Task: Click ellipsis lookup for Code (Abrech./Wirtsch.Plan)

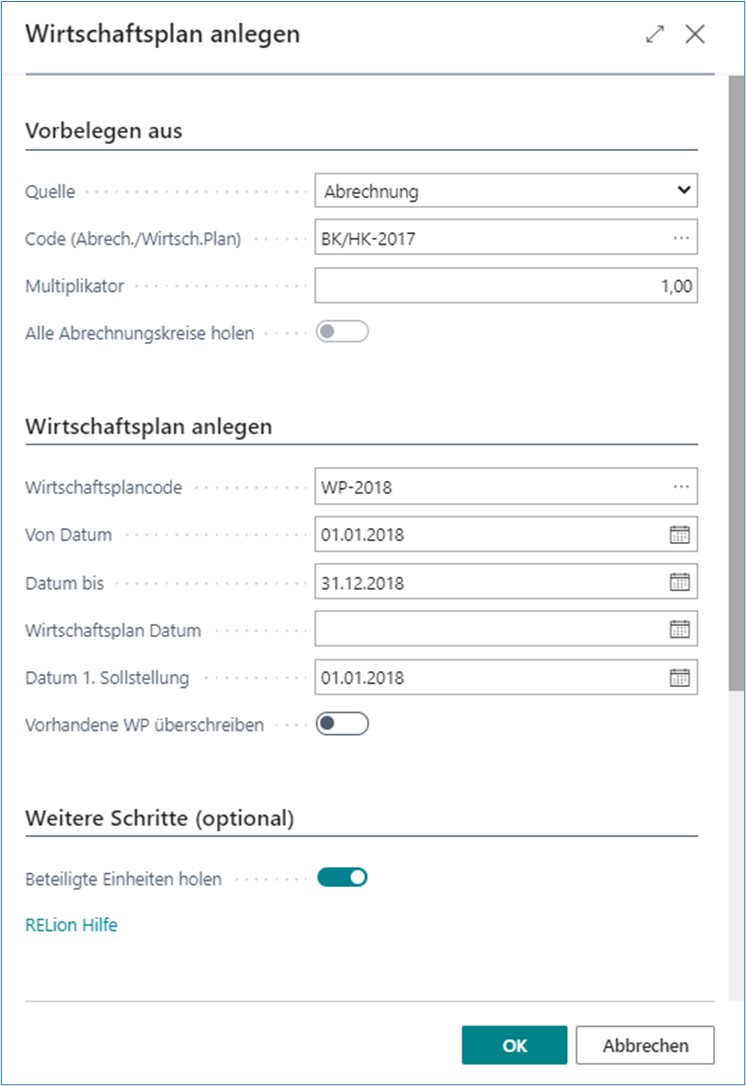Action: click(x=681, y=238)
